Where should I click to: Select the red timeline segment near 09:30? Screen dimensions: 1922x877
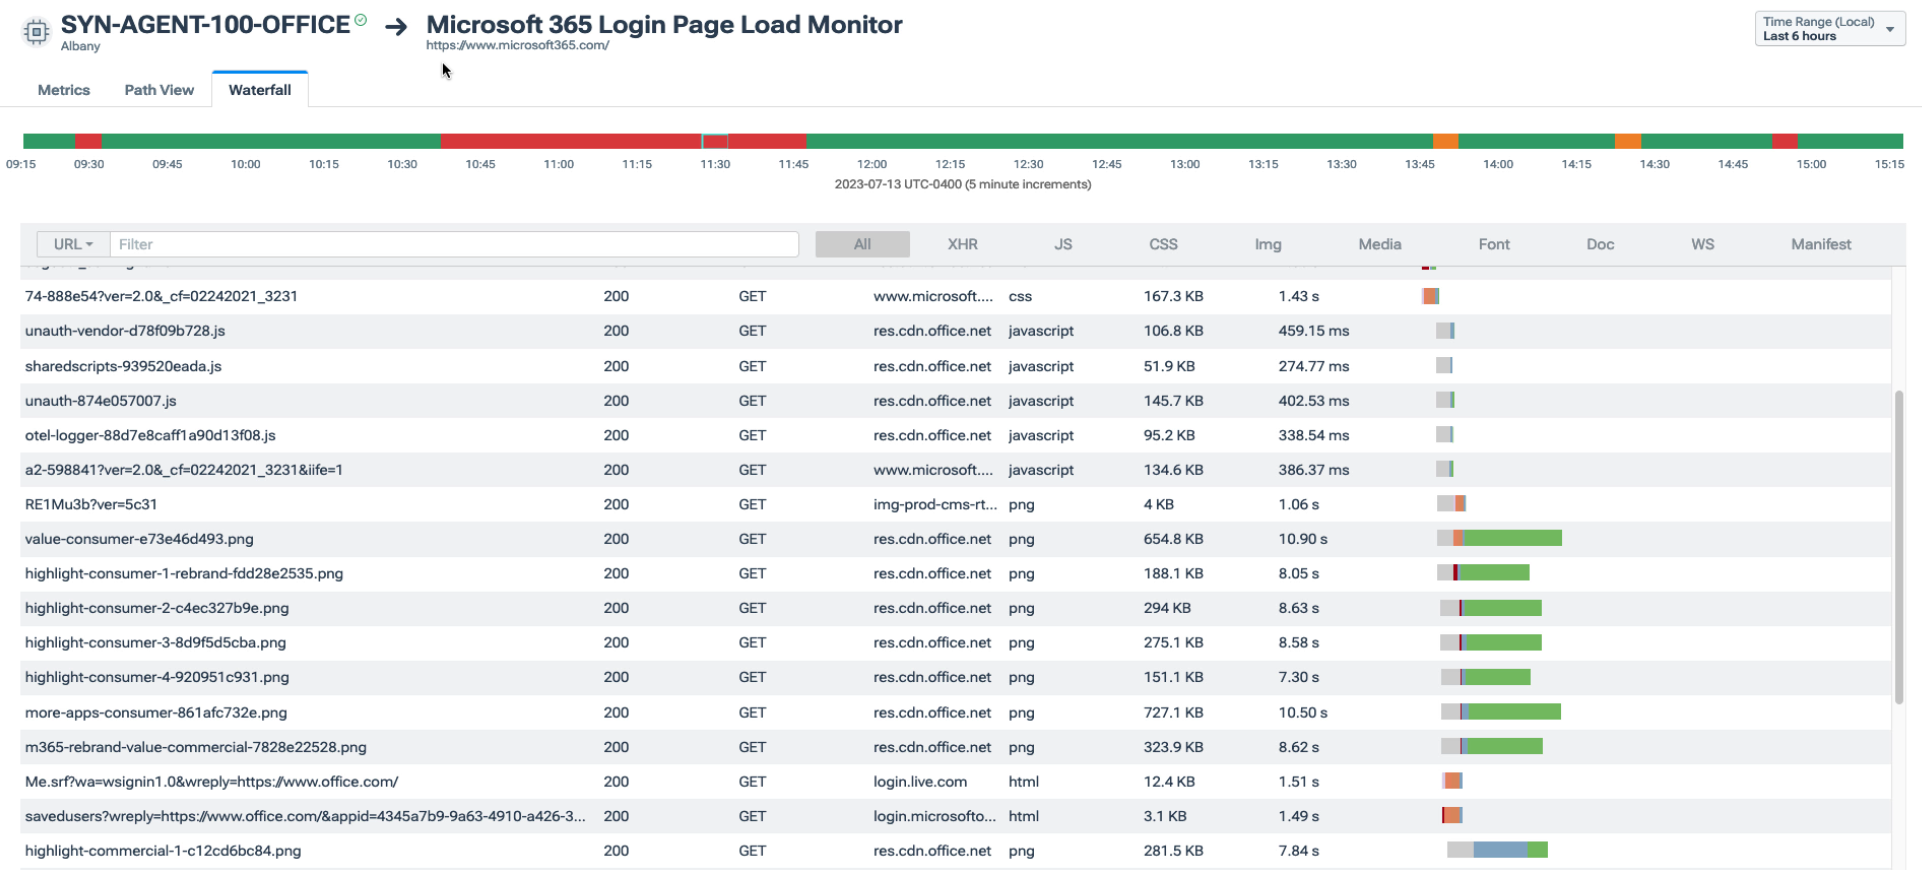coord(88,141)
